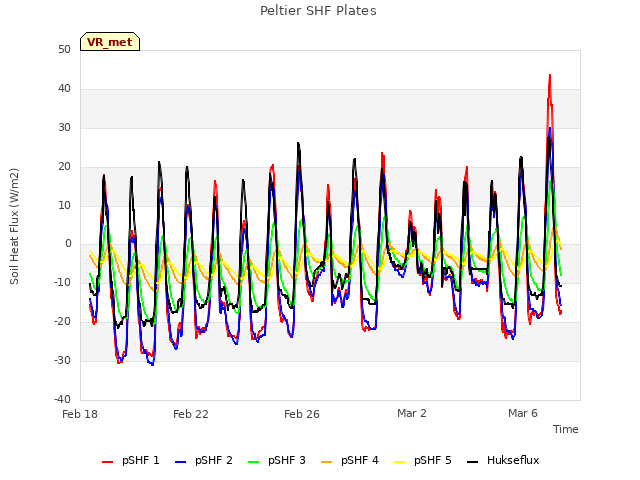640x480 pixels.
Task: Click the green pSHF 3 legend marker
Action: click(253, 462)
